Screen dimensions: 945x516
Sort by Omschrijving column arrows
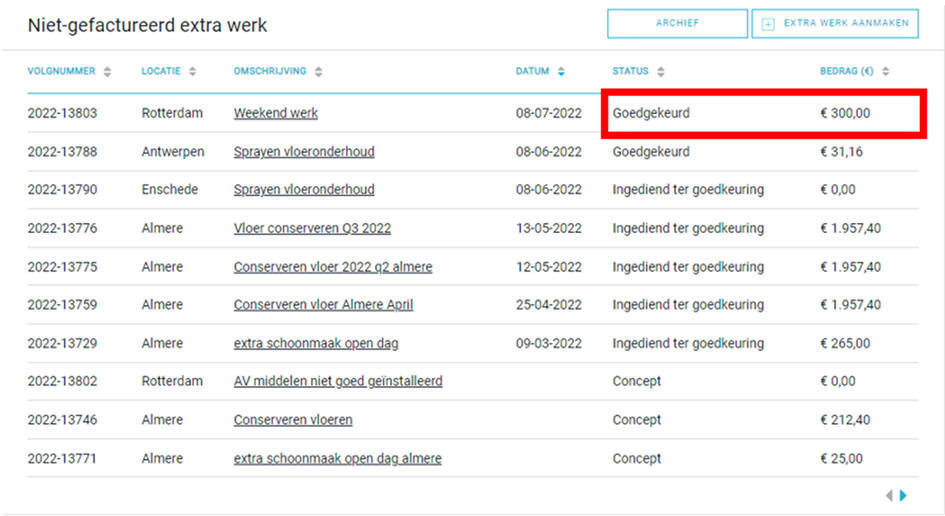(318, 72)
